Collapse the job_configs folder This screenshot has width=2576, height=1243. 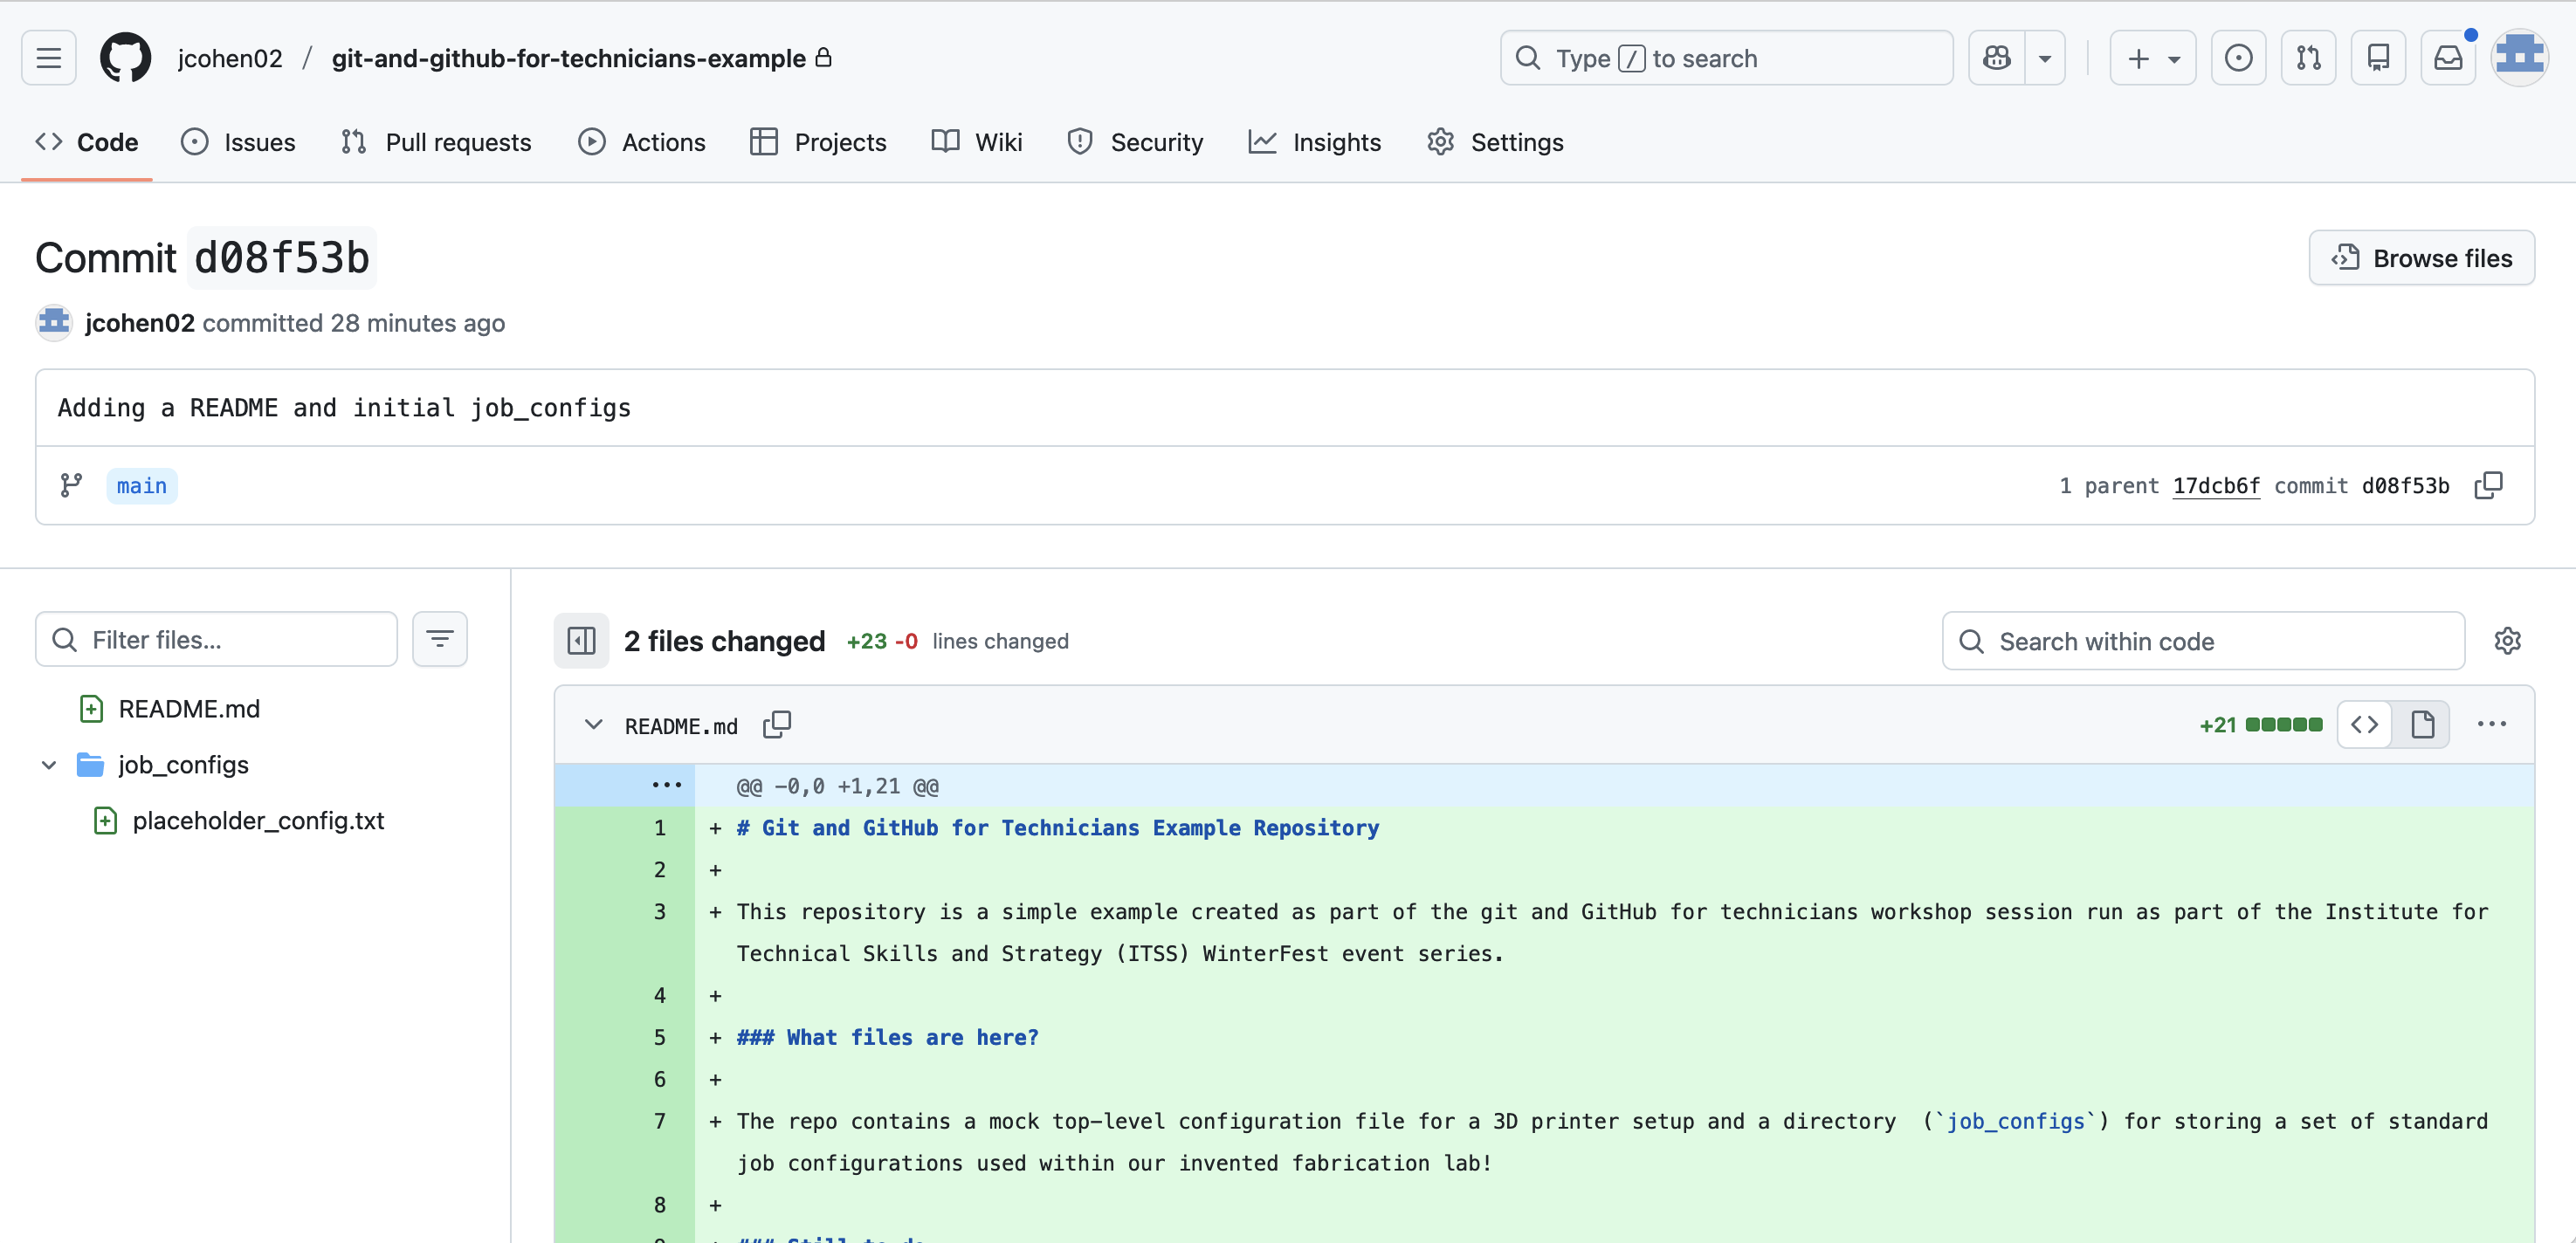coord(48,764)
